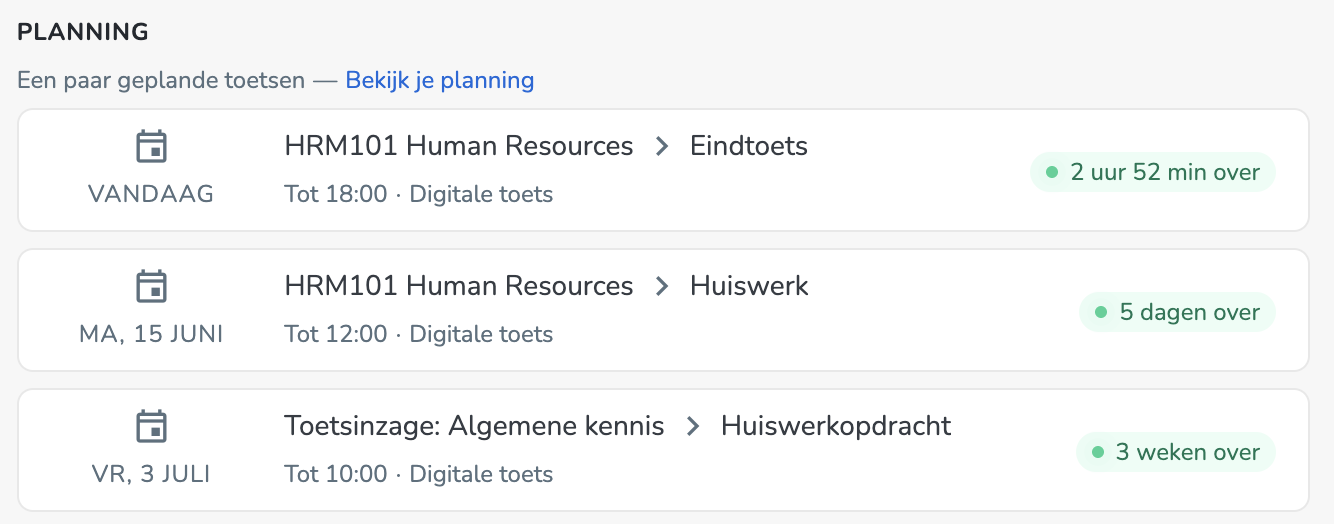
Task: Click 'HRM101 Human Resources' in Eindtoets row
Action: click(459, 146)
